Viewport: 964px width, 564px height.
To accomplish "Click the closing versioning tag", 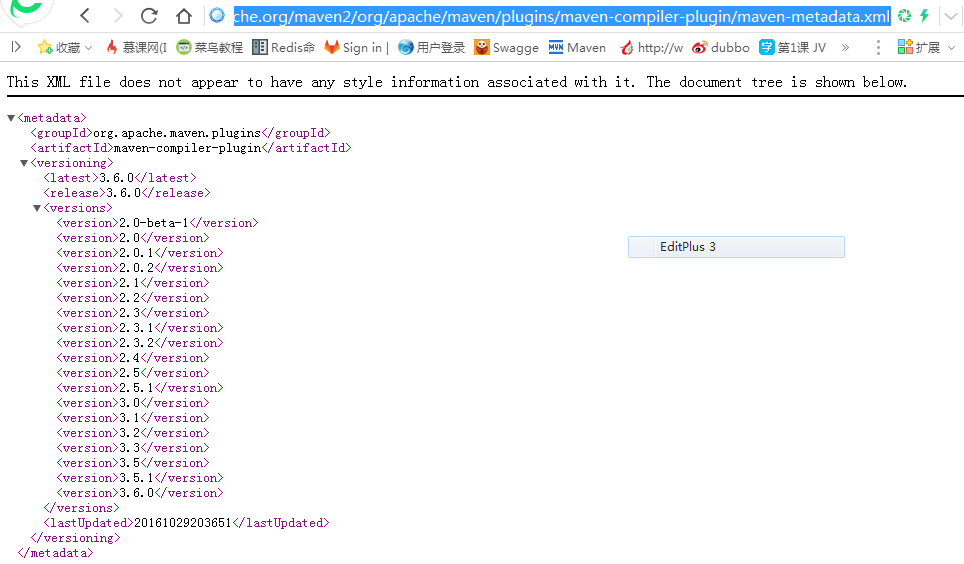I will pyautogui.click(x=75, y=538).
